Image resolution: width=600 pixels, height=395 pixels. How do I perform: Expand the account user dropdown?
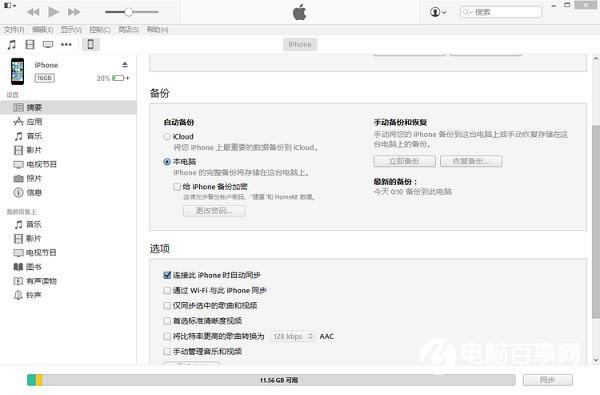tap(438, 12)
